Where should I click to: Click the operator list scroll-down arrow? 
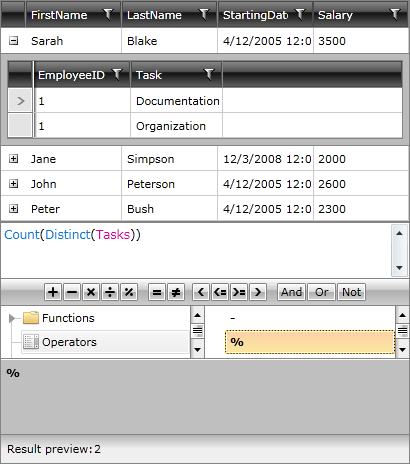tap(402, 350)
